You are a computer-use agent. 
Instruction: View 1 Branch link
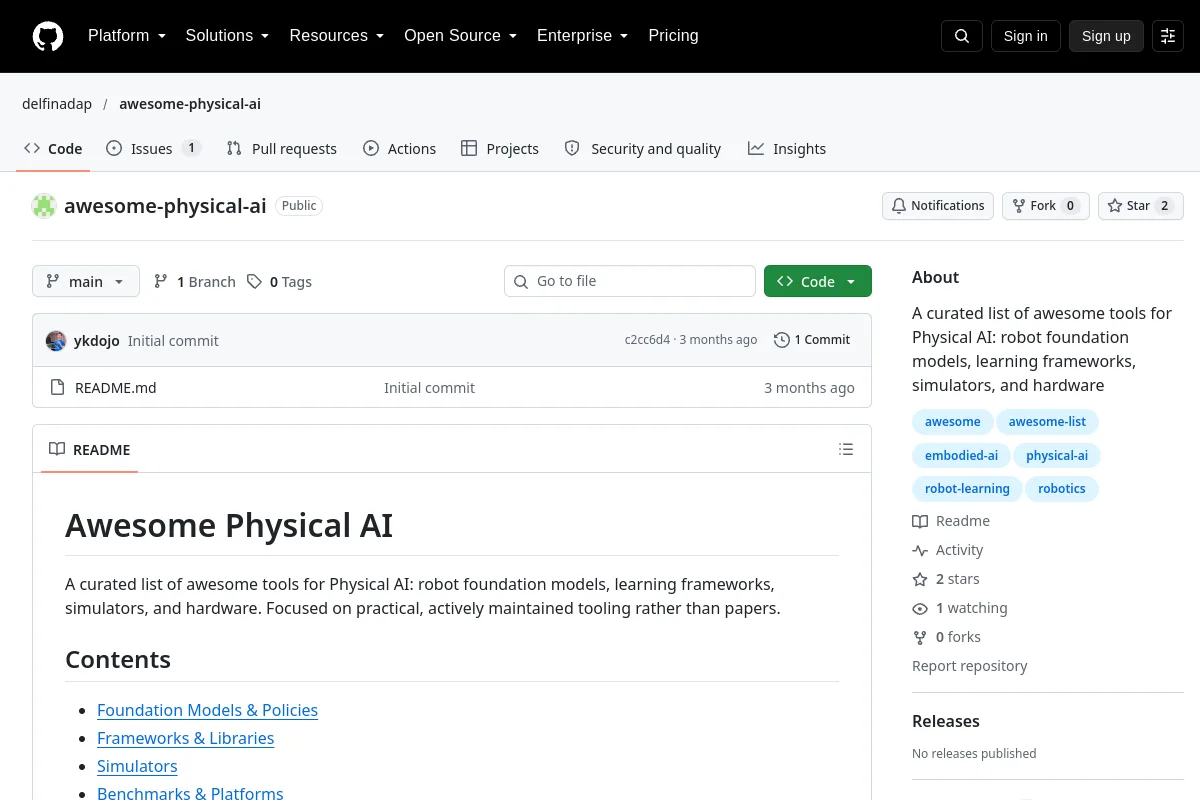[195, 282]
